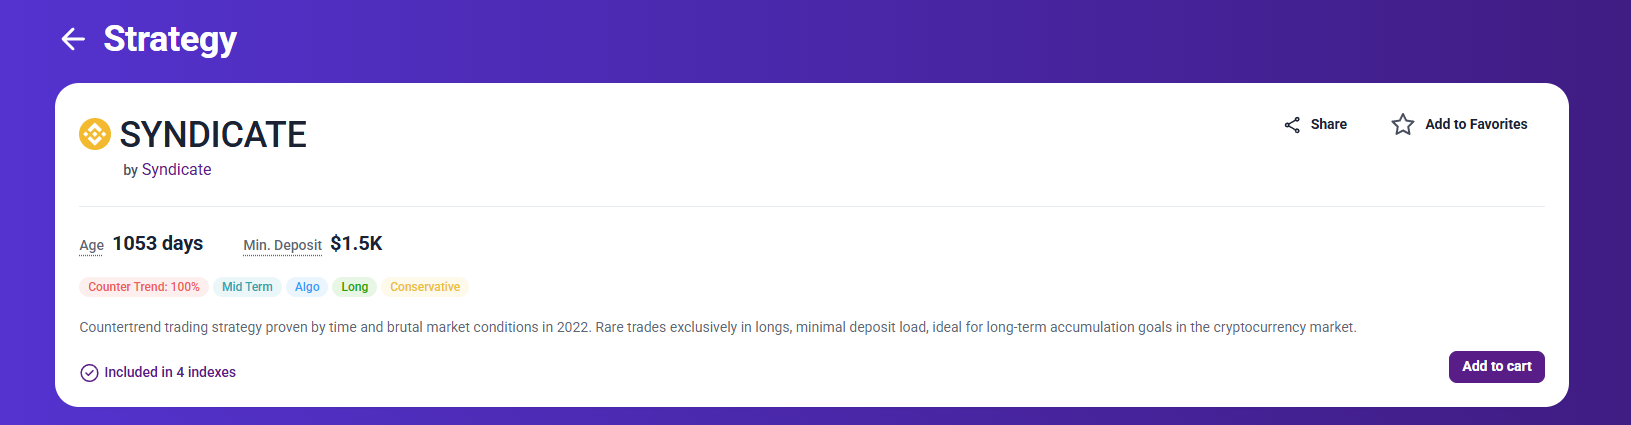Open the Included in 4 indexes link

[170, 372]
